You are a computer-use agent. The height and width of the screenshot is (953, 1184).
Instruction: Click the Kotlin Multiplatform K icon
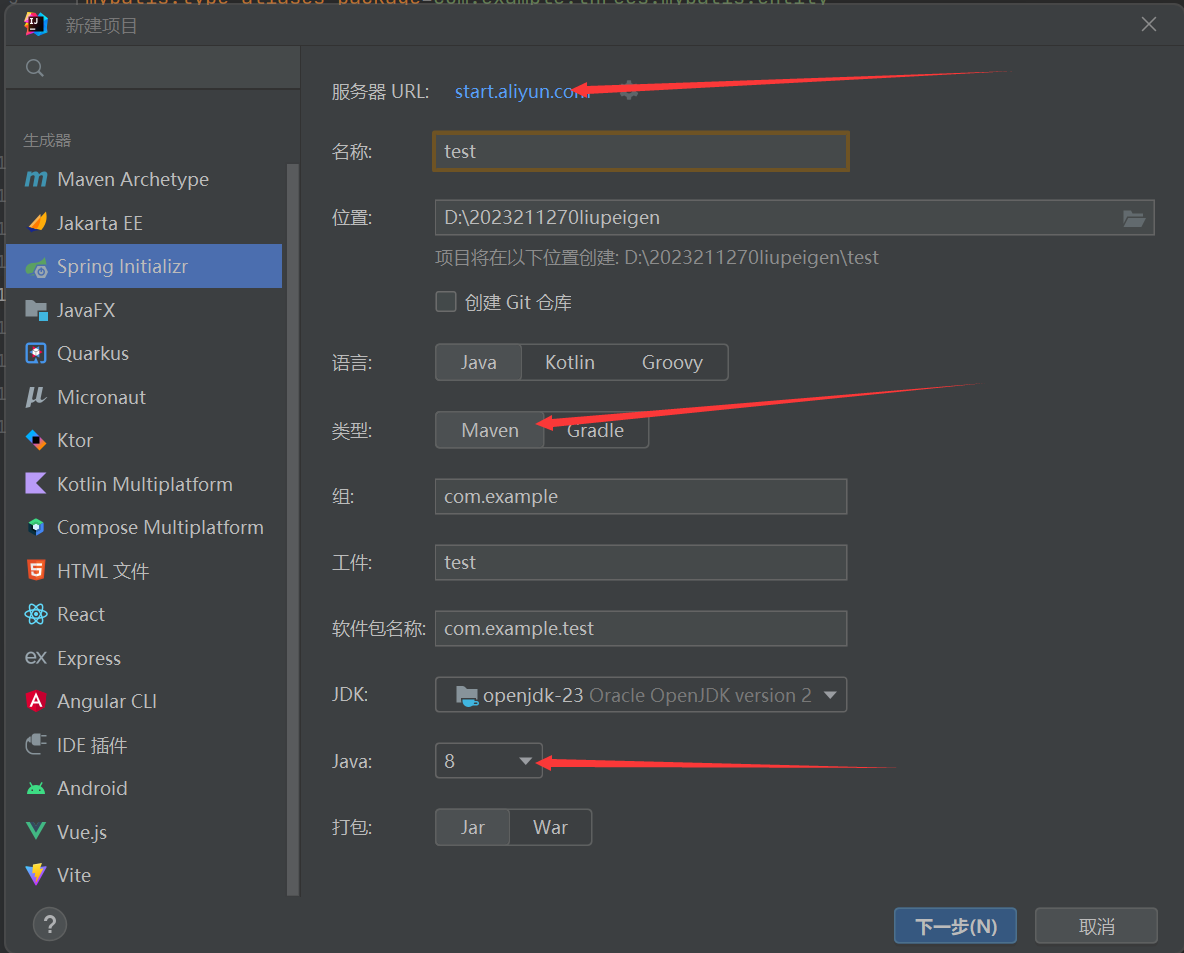click(35, 483)
